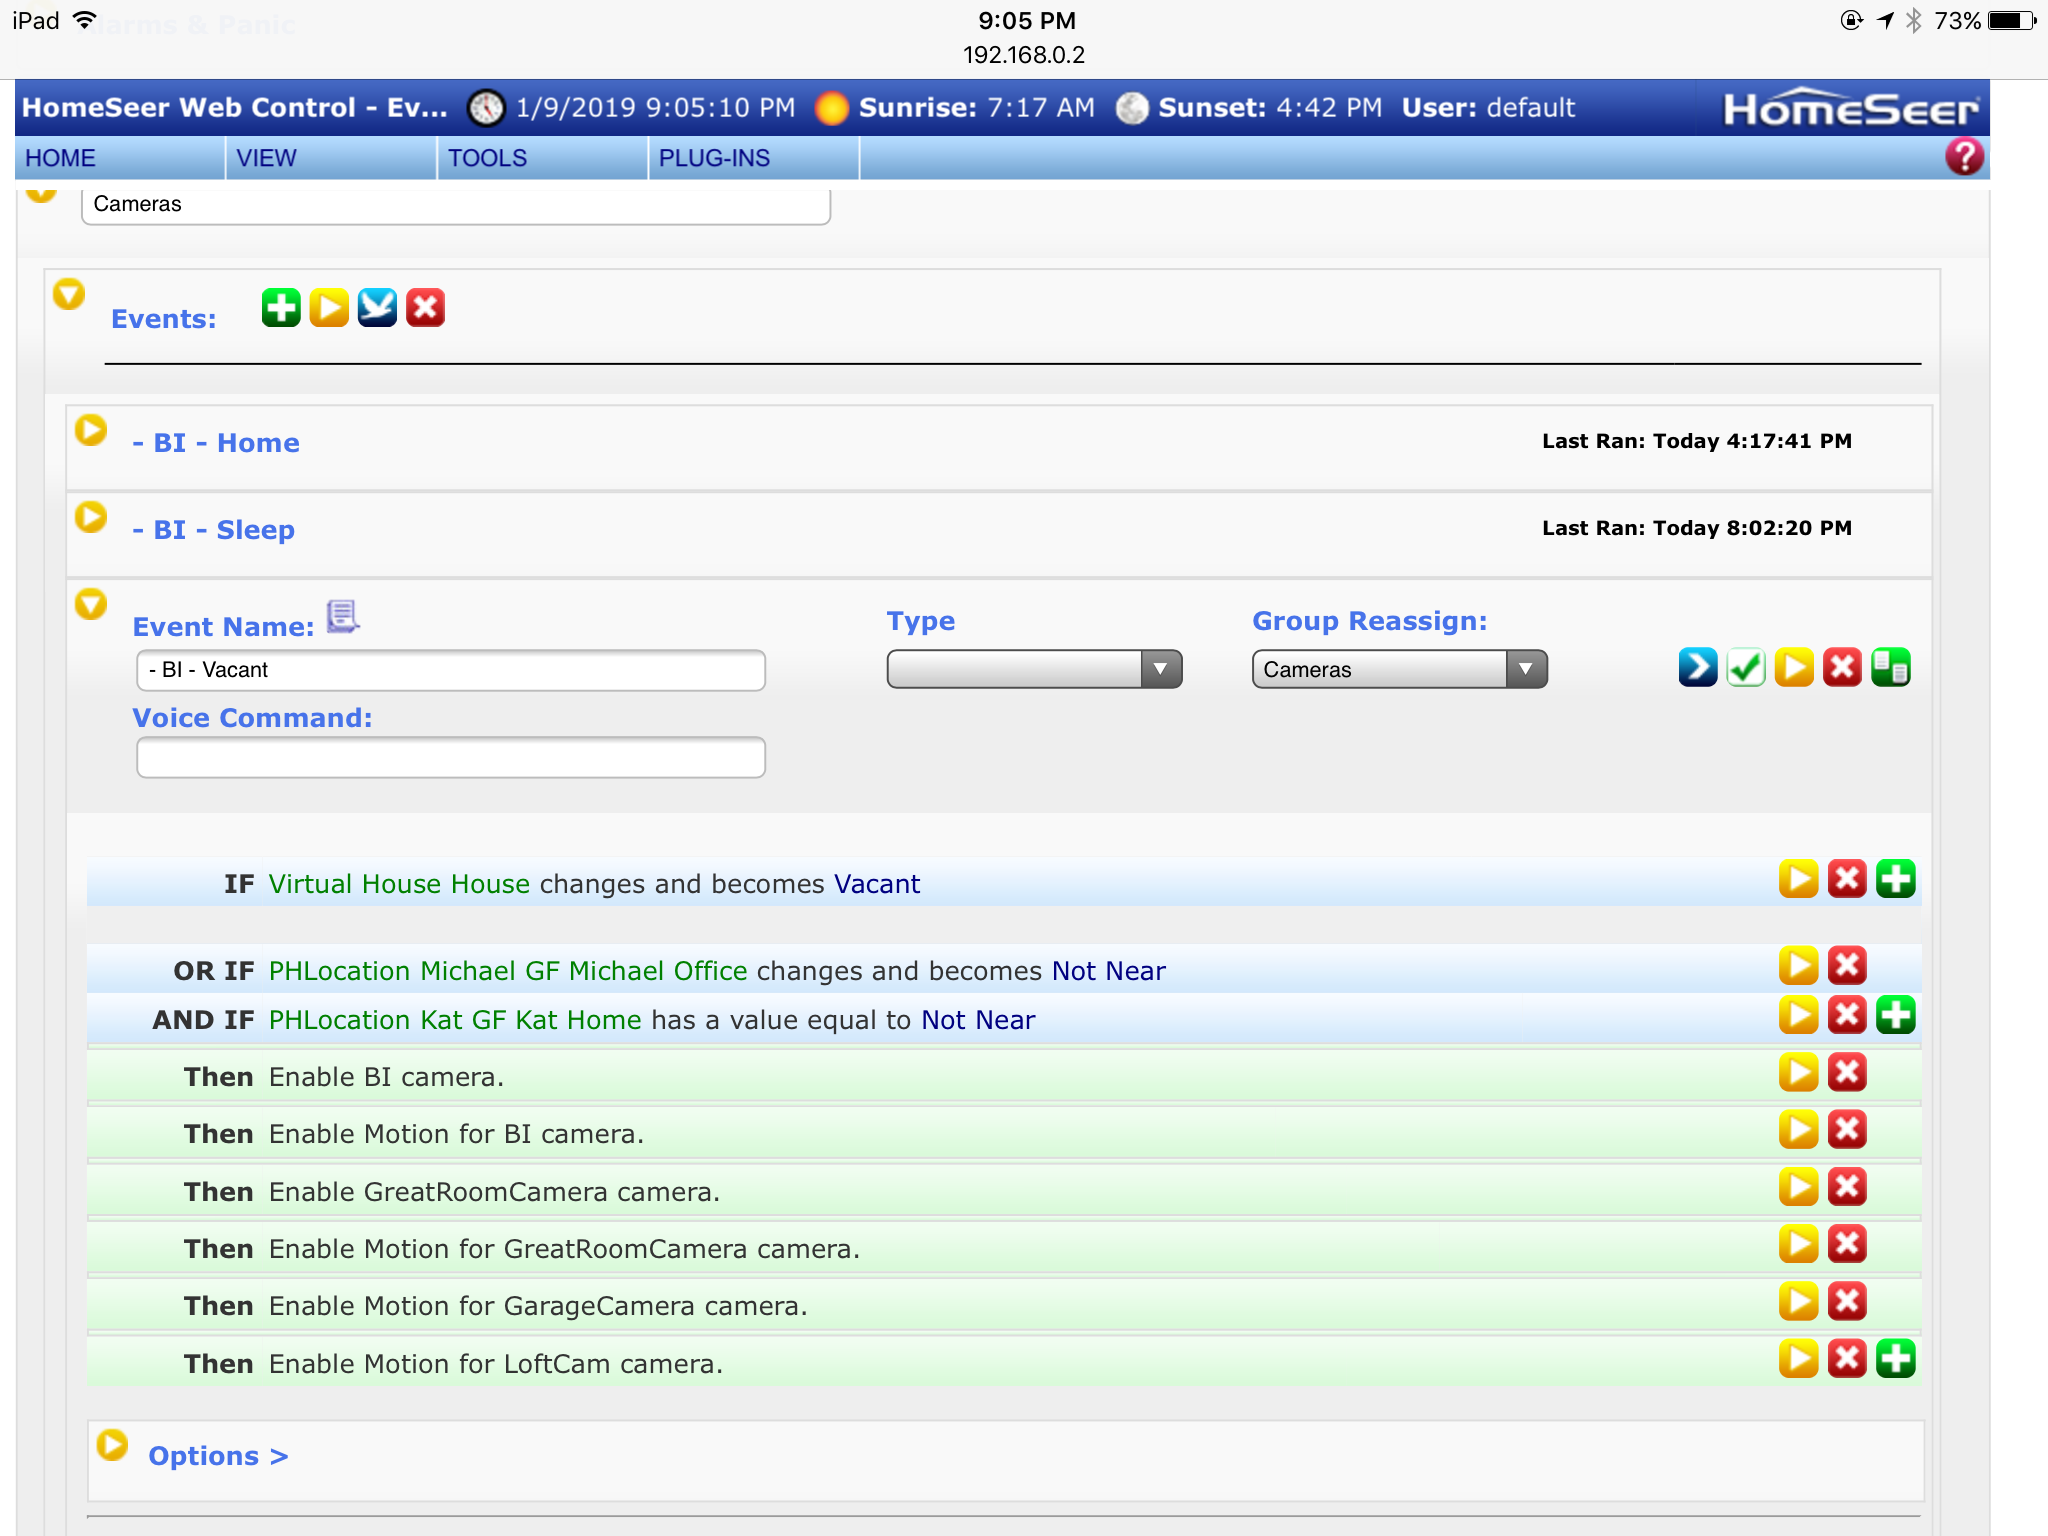Delete BI - Vacant event with header red X
2048x1536 pixels.
pyautogui.click(x=1842, y=667)
